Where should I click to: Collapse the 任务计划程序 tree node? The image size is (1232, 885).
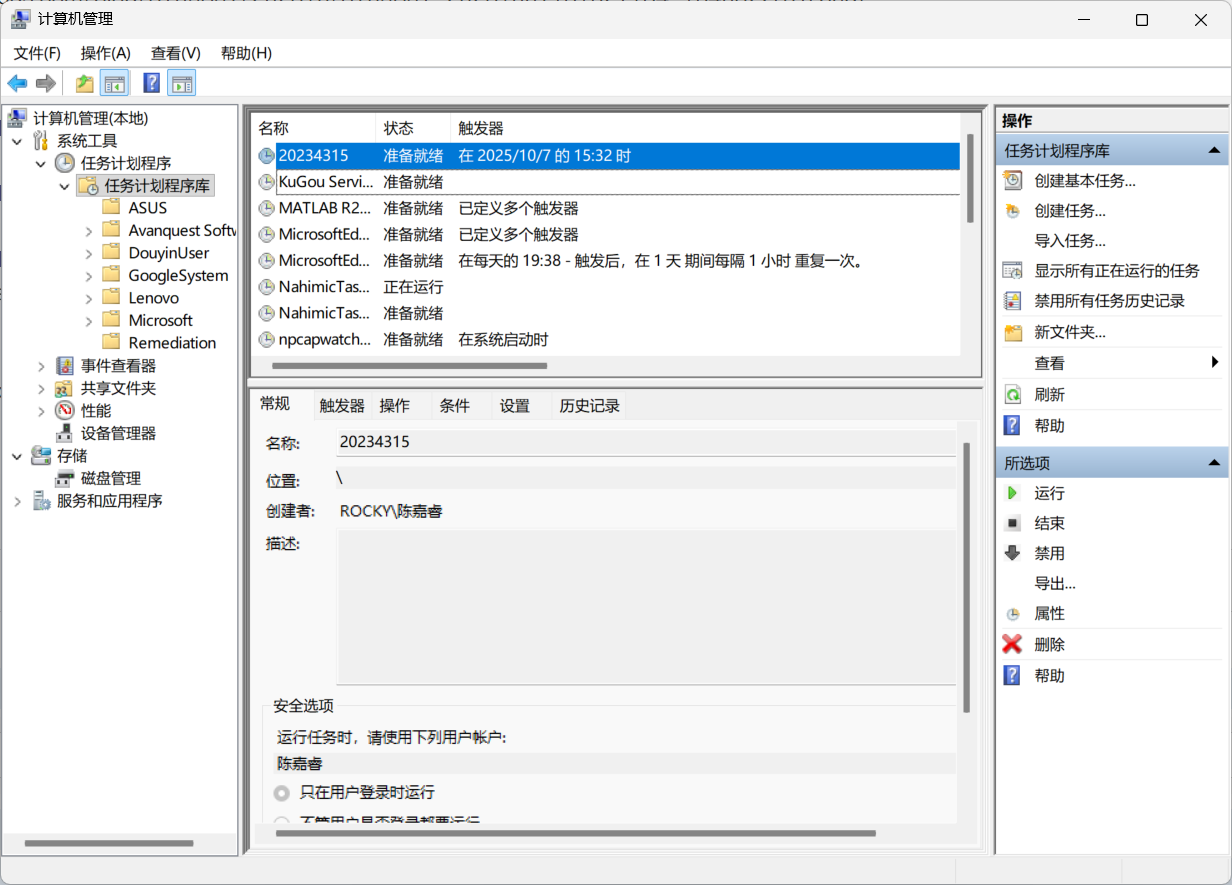tap(41, 163)
